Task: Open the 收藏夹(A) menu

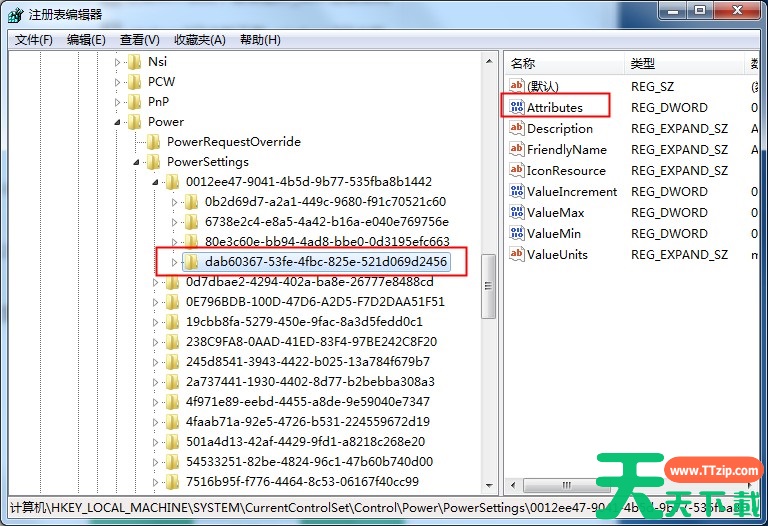Action: [199, 40]
